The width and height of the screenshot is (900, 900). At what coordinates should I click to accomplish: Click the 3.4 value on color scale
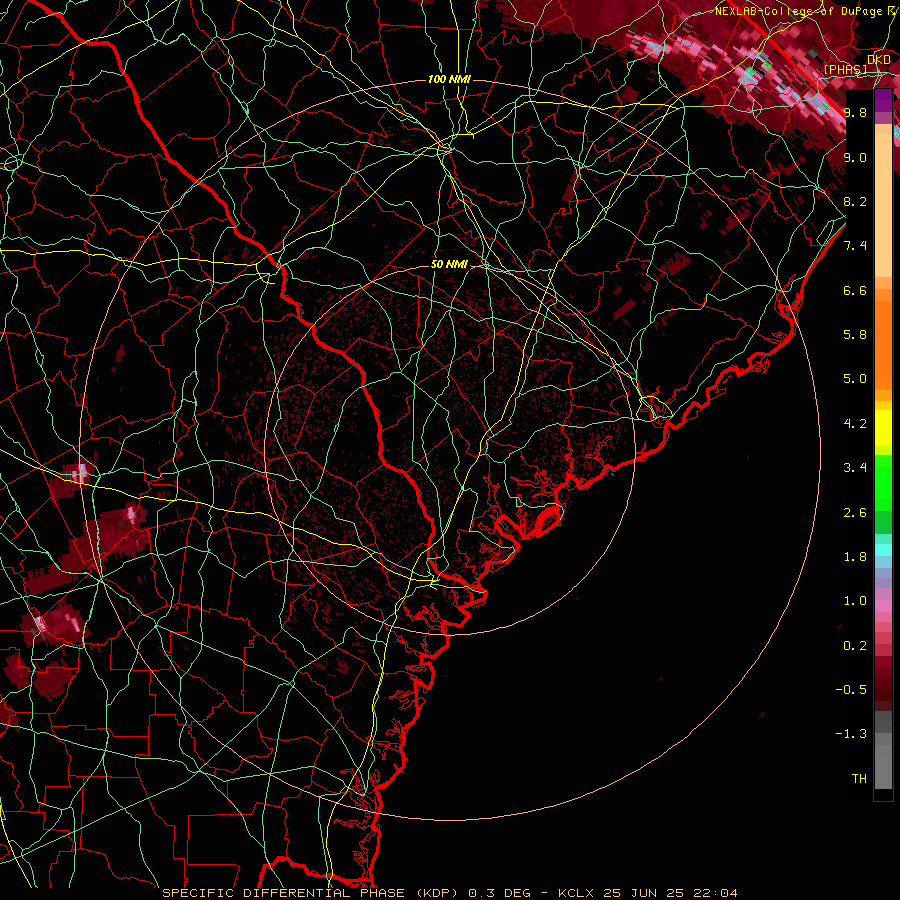[x=855, y=468]
